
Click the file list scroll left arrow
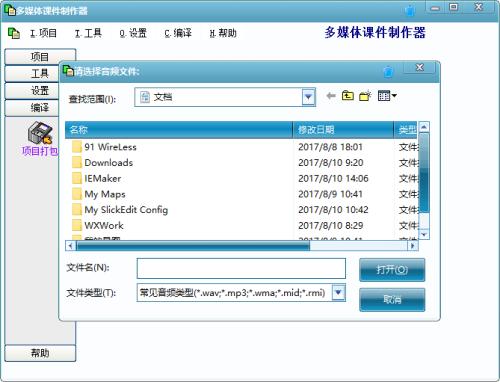pos(70,246)
